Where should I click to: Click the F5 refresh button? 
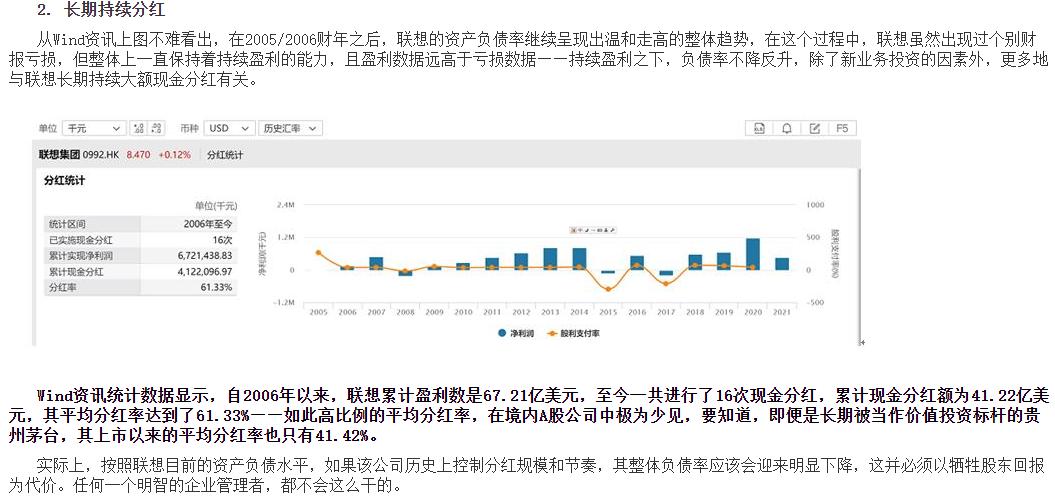(842, 128)
